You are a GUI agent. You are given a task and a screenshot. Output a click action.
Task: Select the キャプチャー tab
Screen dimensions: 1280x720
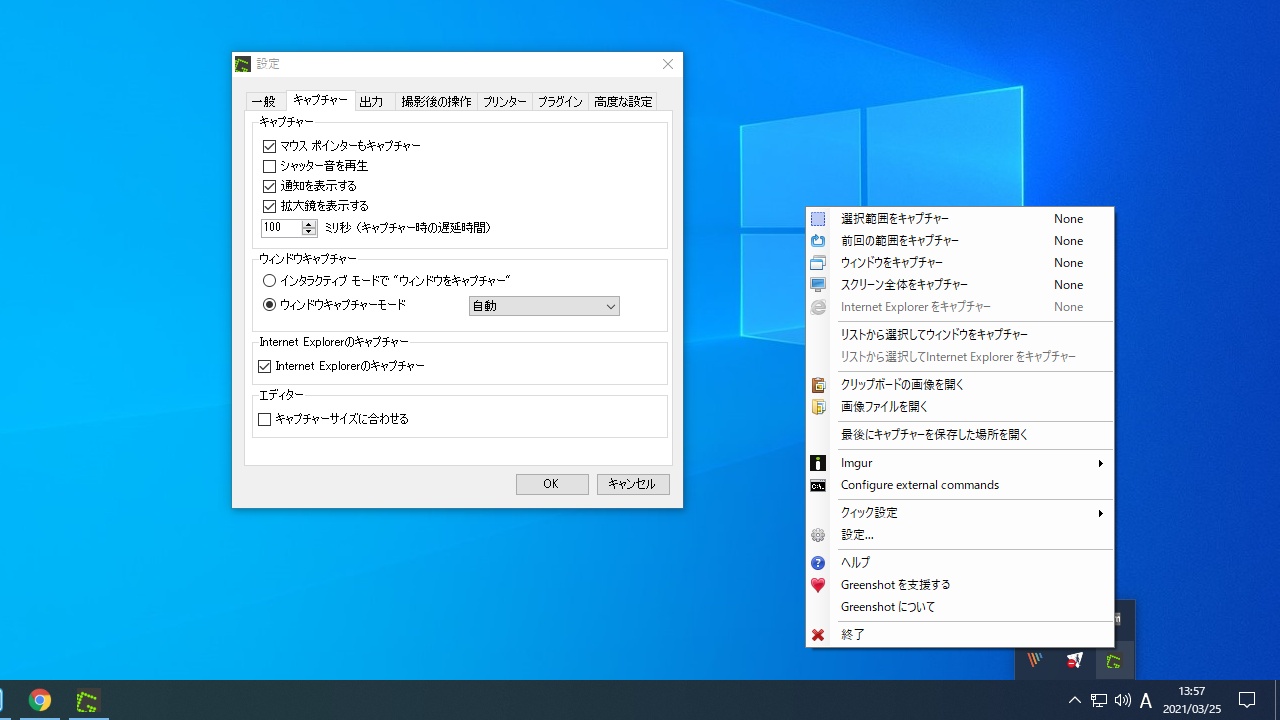321,100
